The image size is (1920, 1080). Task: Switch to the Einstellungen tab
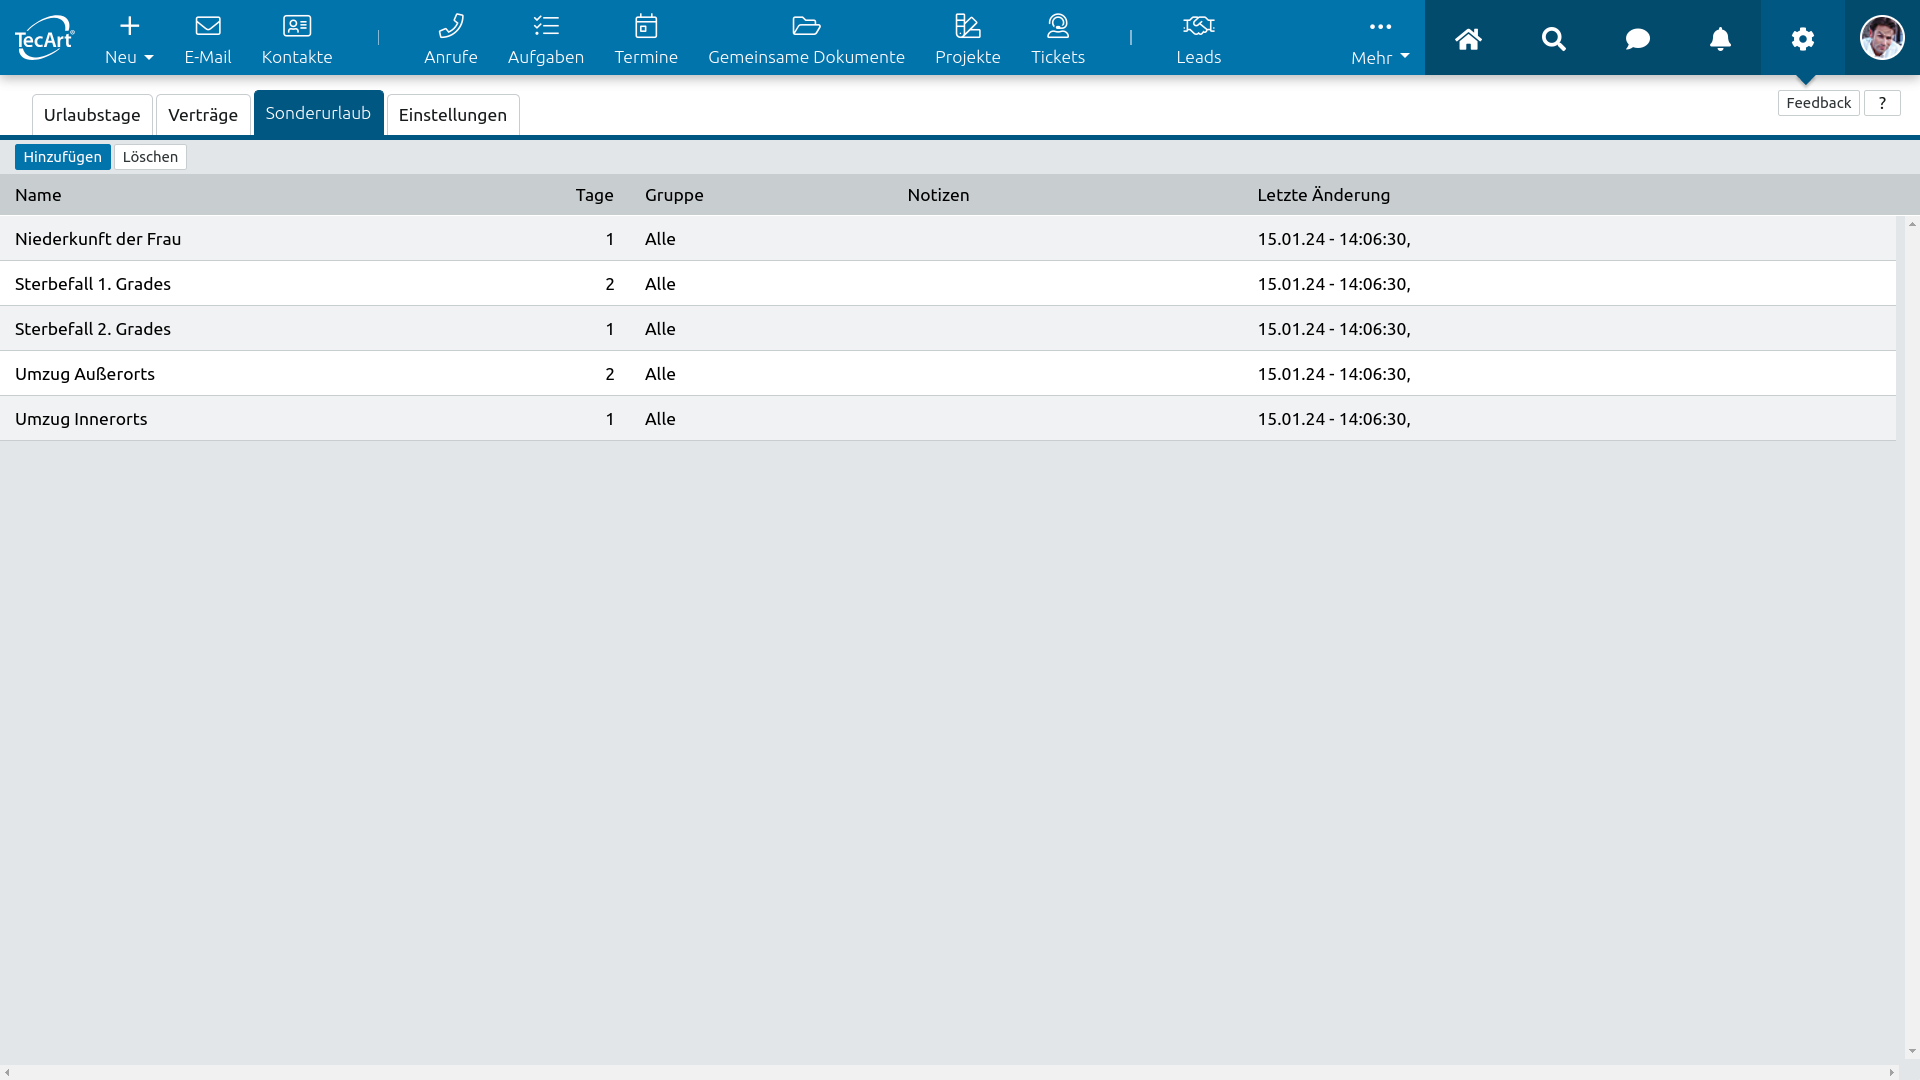coord(452,115)
